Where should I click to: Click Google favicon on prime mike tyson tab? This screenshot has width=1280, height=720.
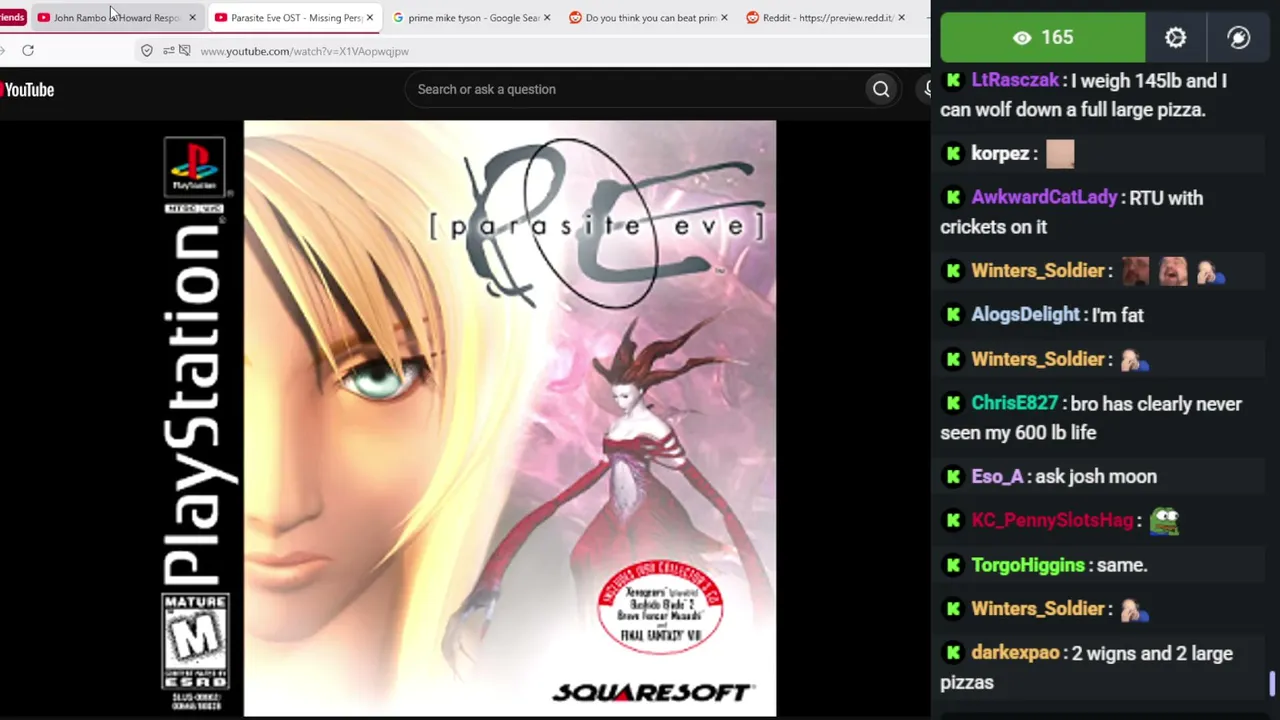click(x=398, y=18)
